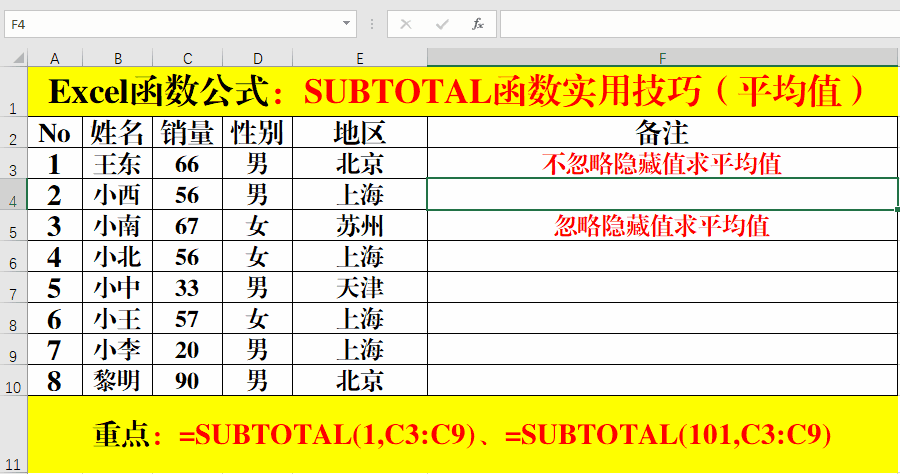Select row 10 header
This screenshot has height=474, width=900.
[x=13, y=380]
